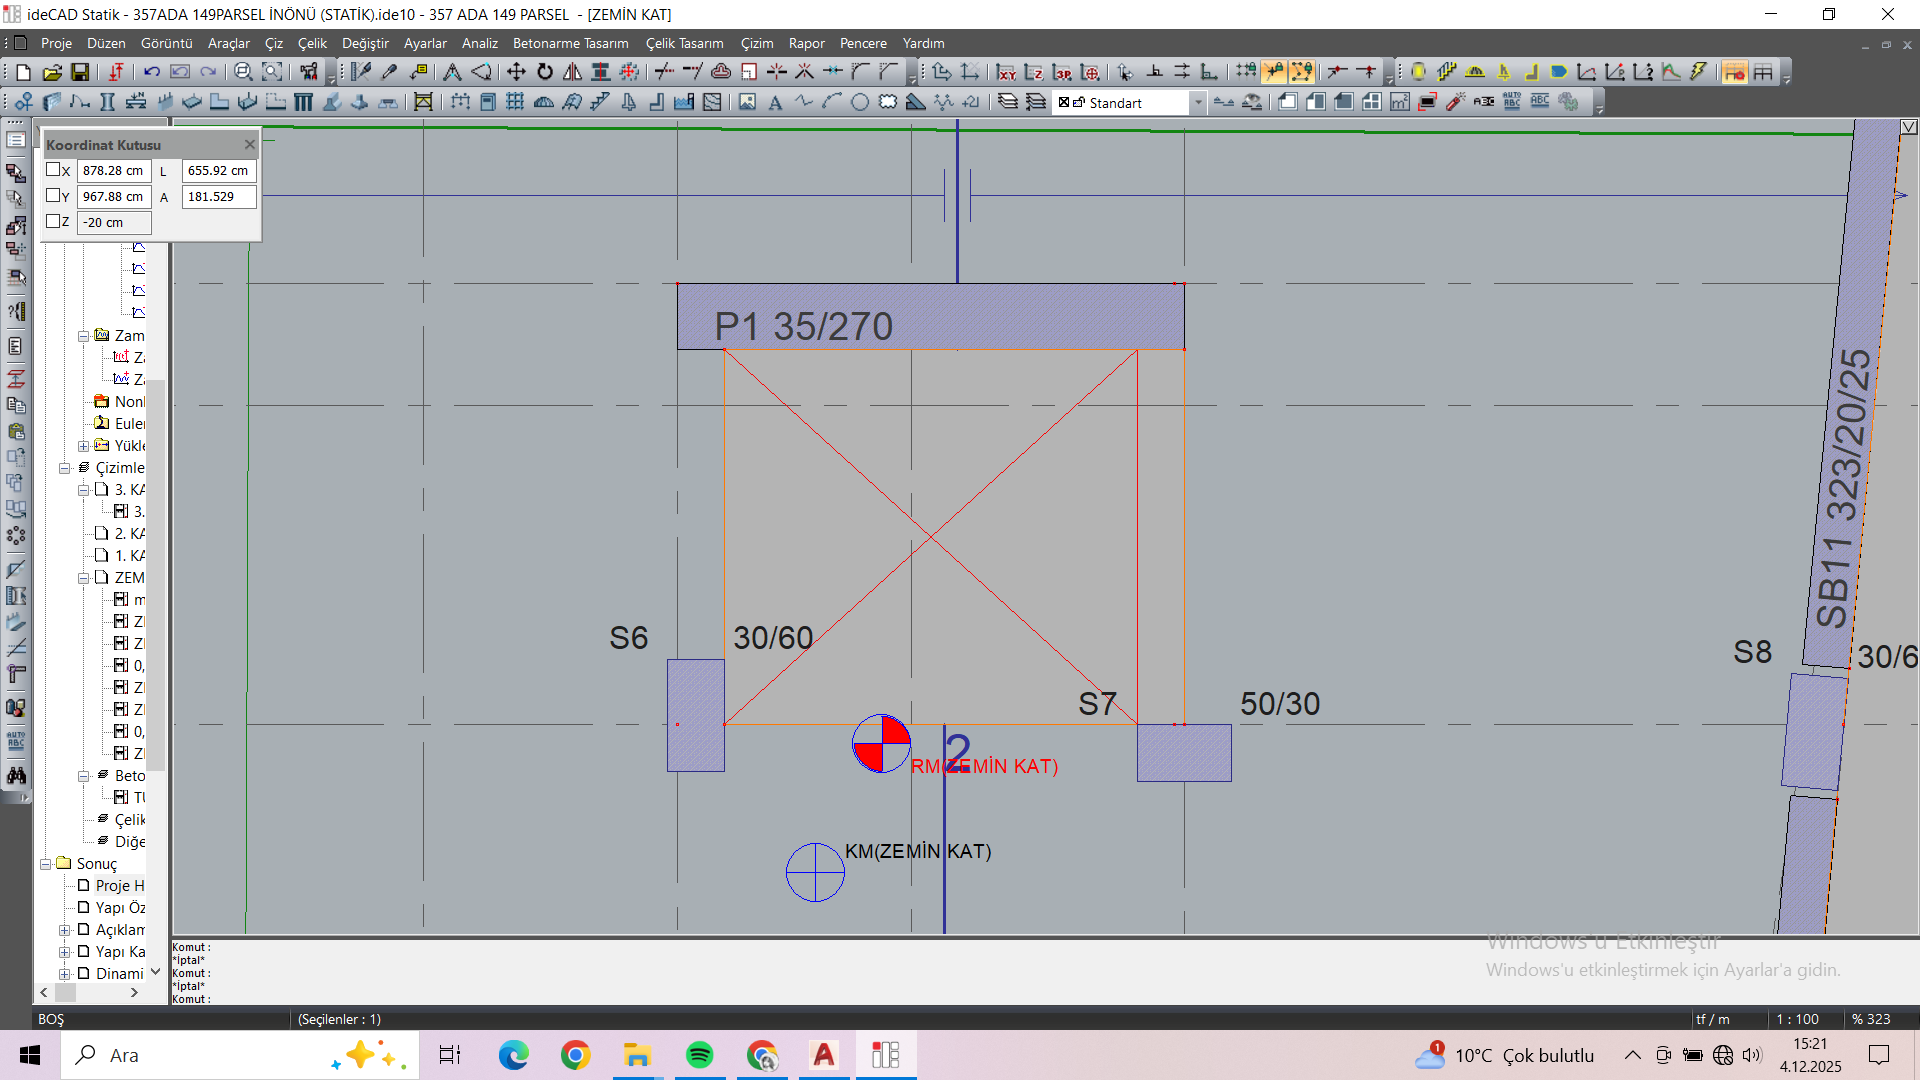Open the Betonarme Tasarım menu
Image resolution: width=1920 pixels, height=1080 pixels.
click(x=570, y=43)
